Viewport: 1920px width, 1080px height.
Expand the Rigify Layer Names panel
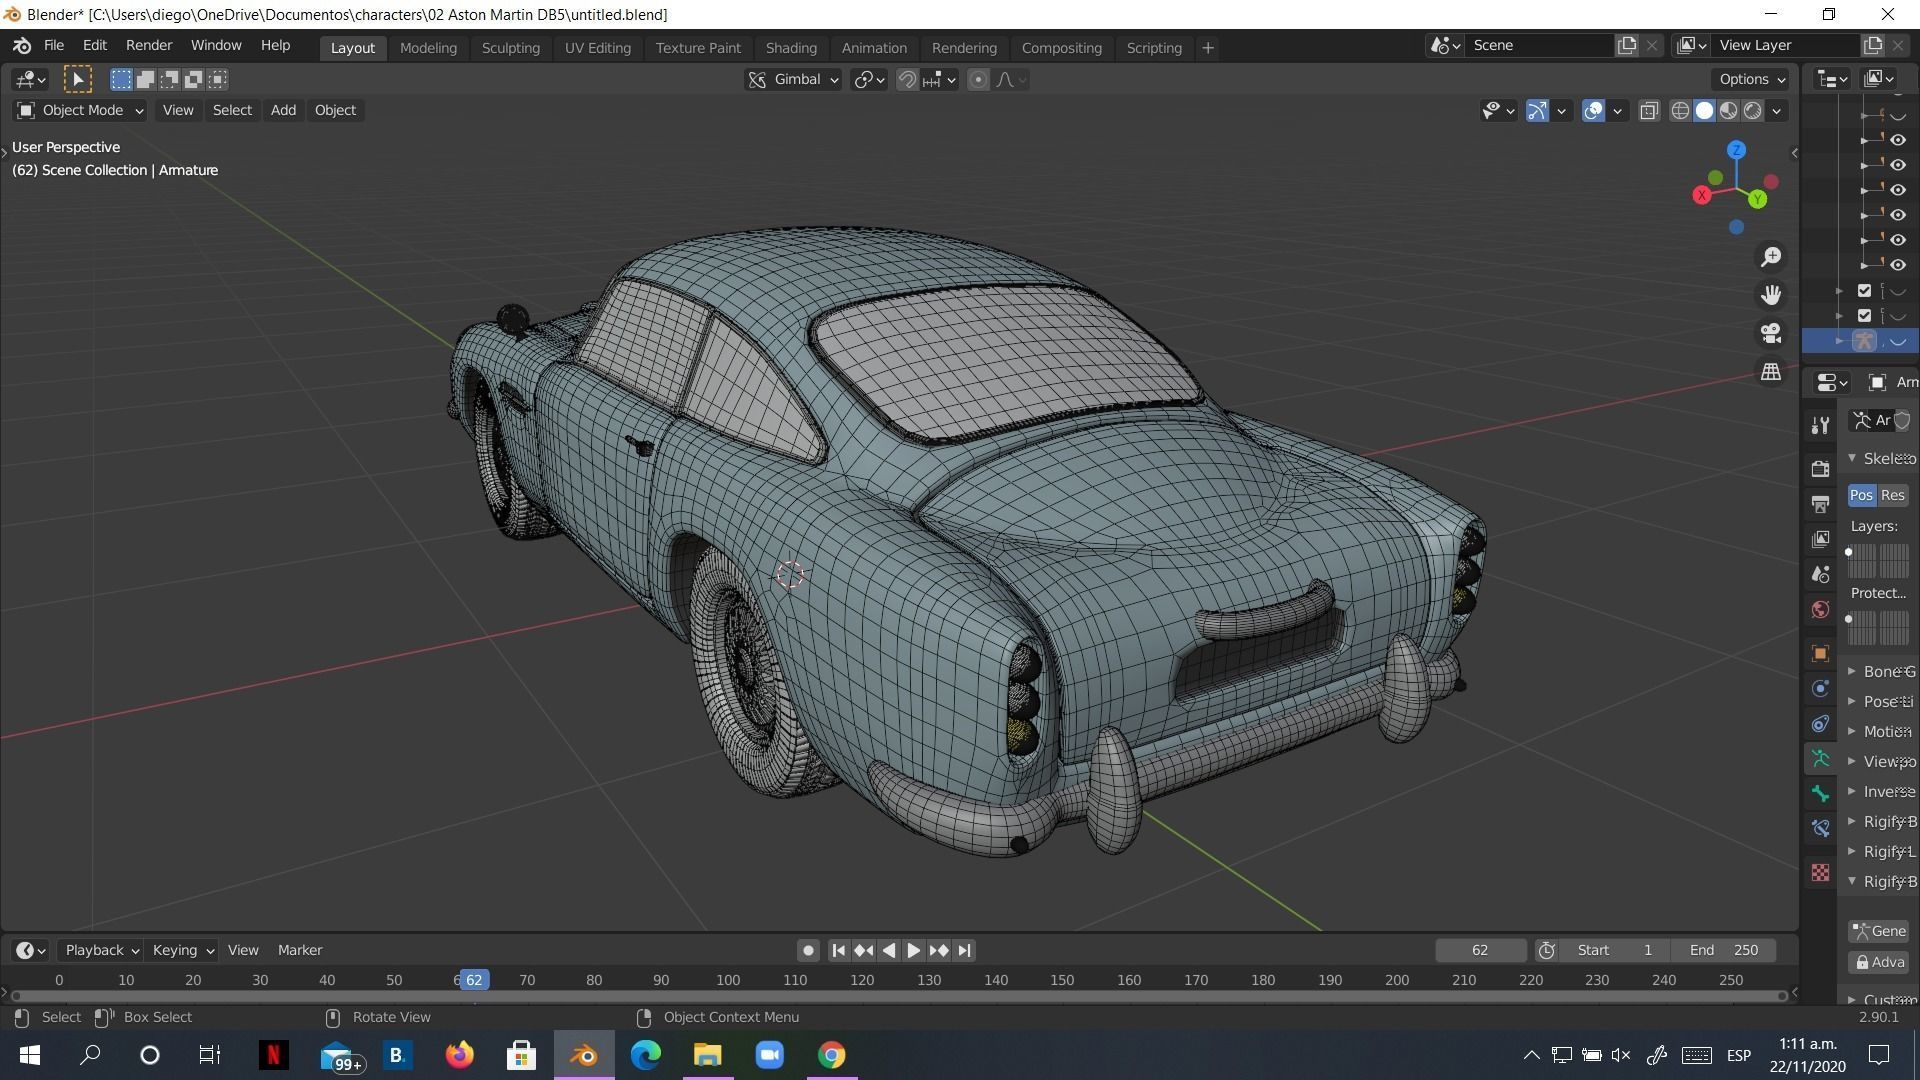(1852, 851)
